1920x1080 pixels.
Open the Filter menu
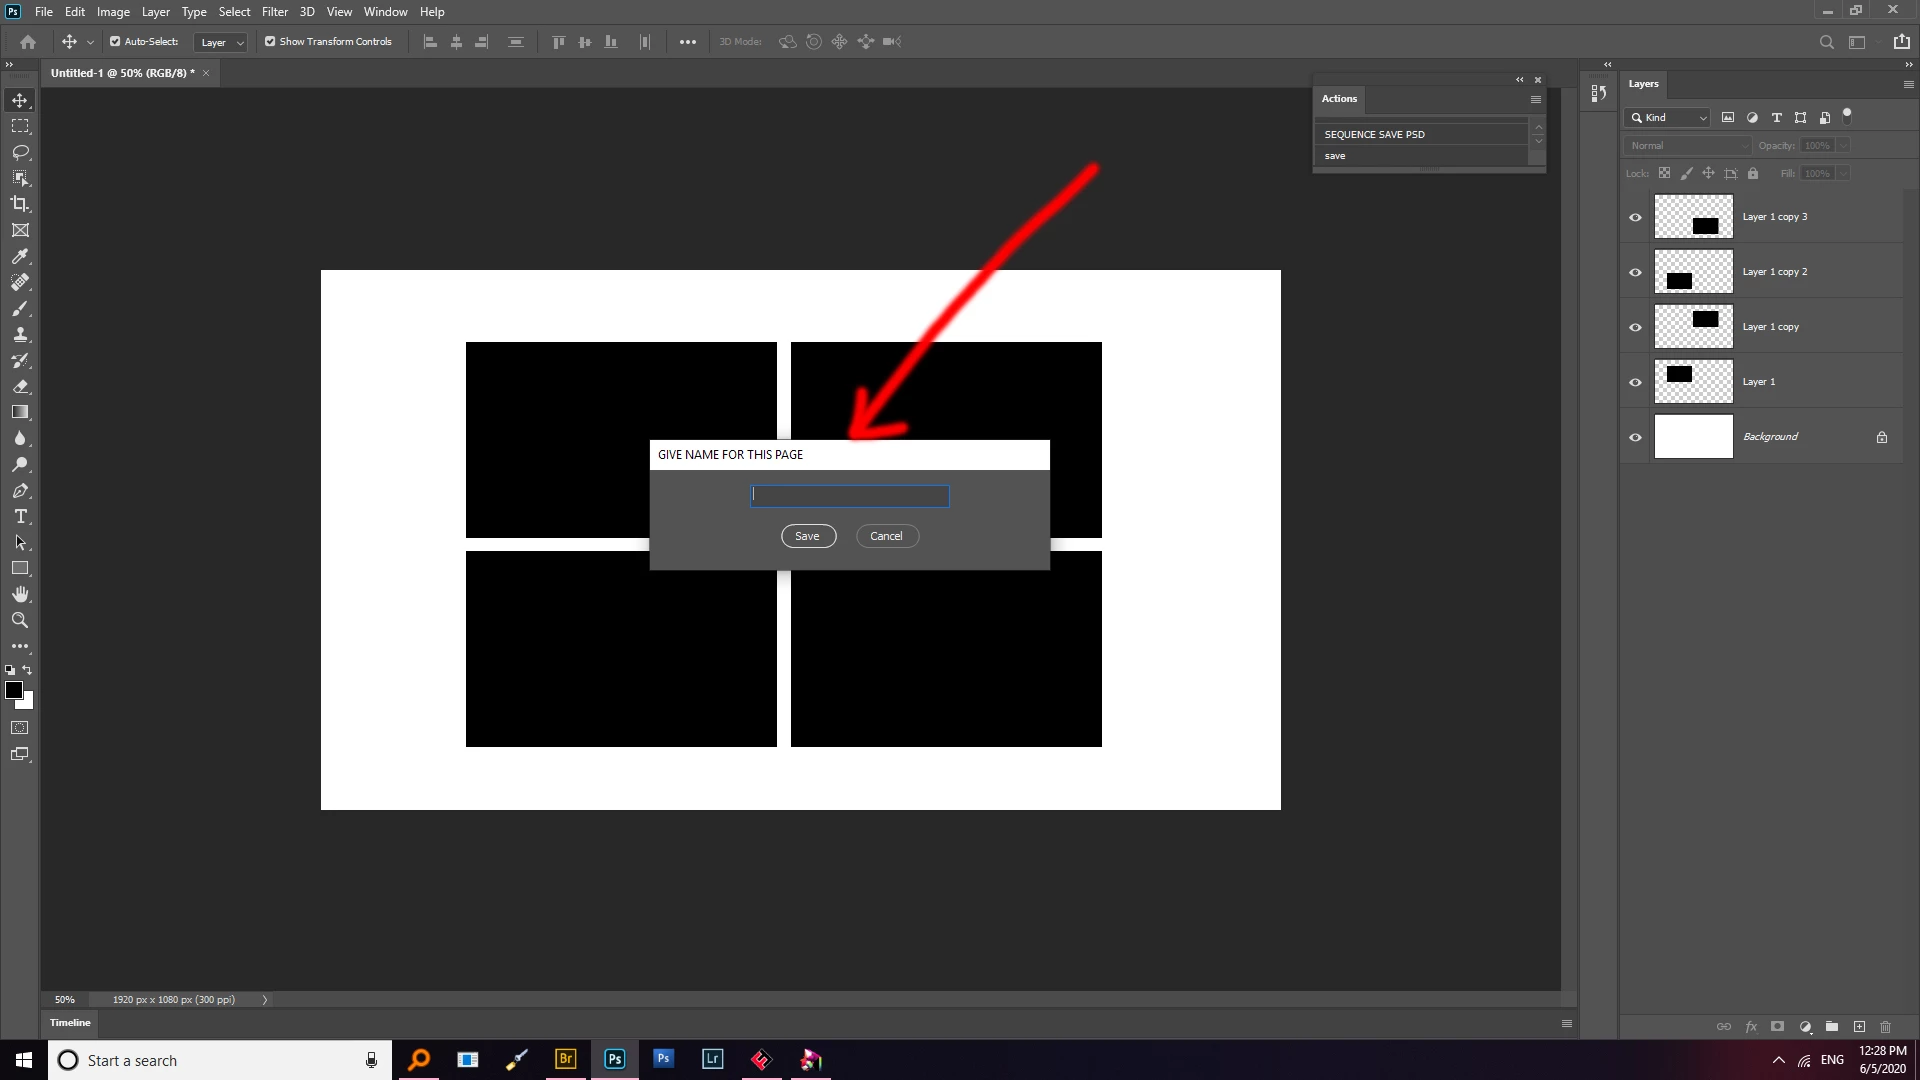pos(275,12)
